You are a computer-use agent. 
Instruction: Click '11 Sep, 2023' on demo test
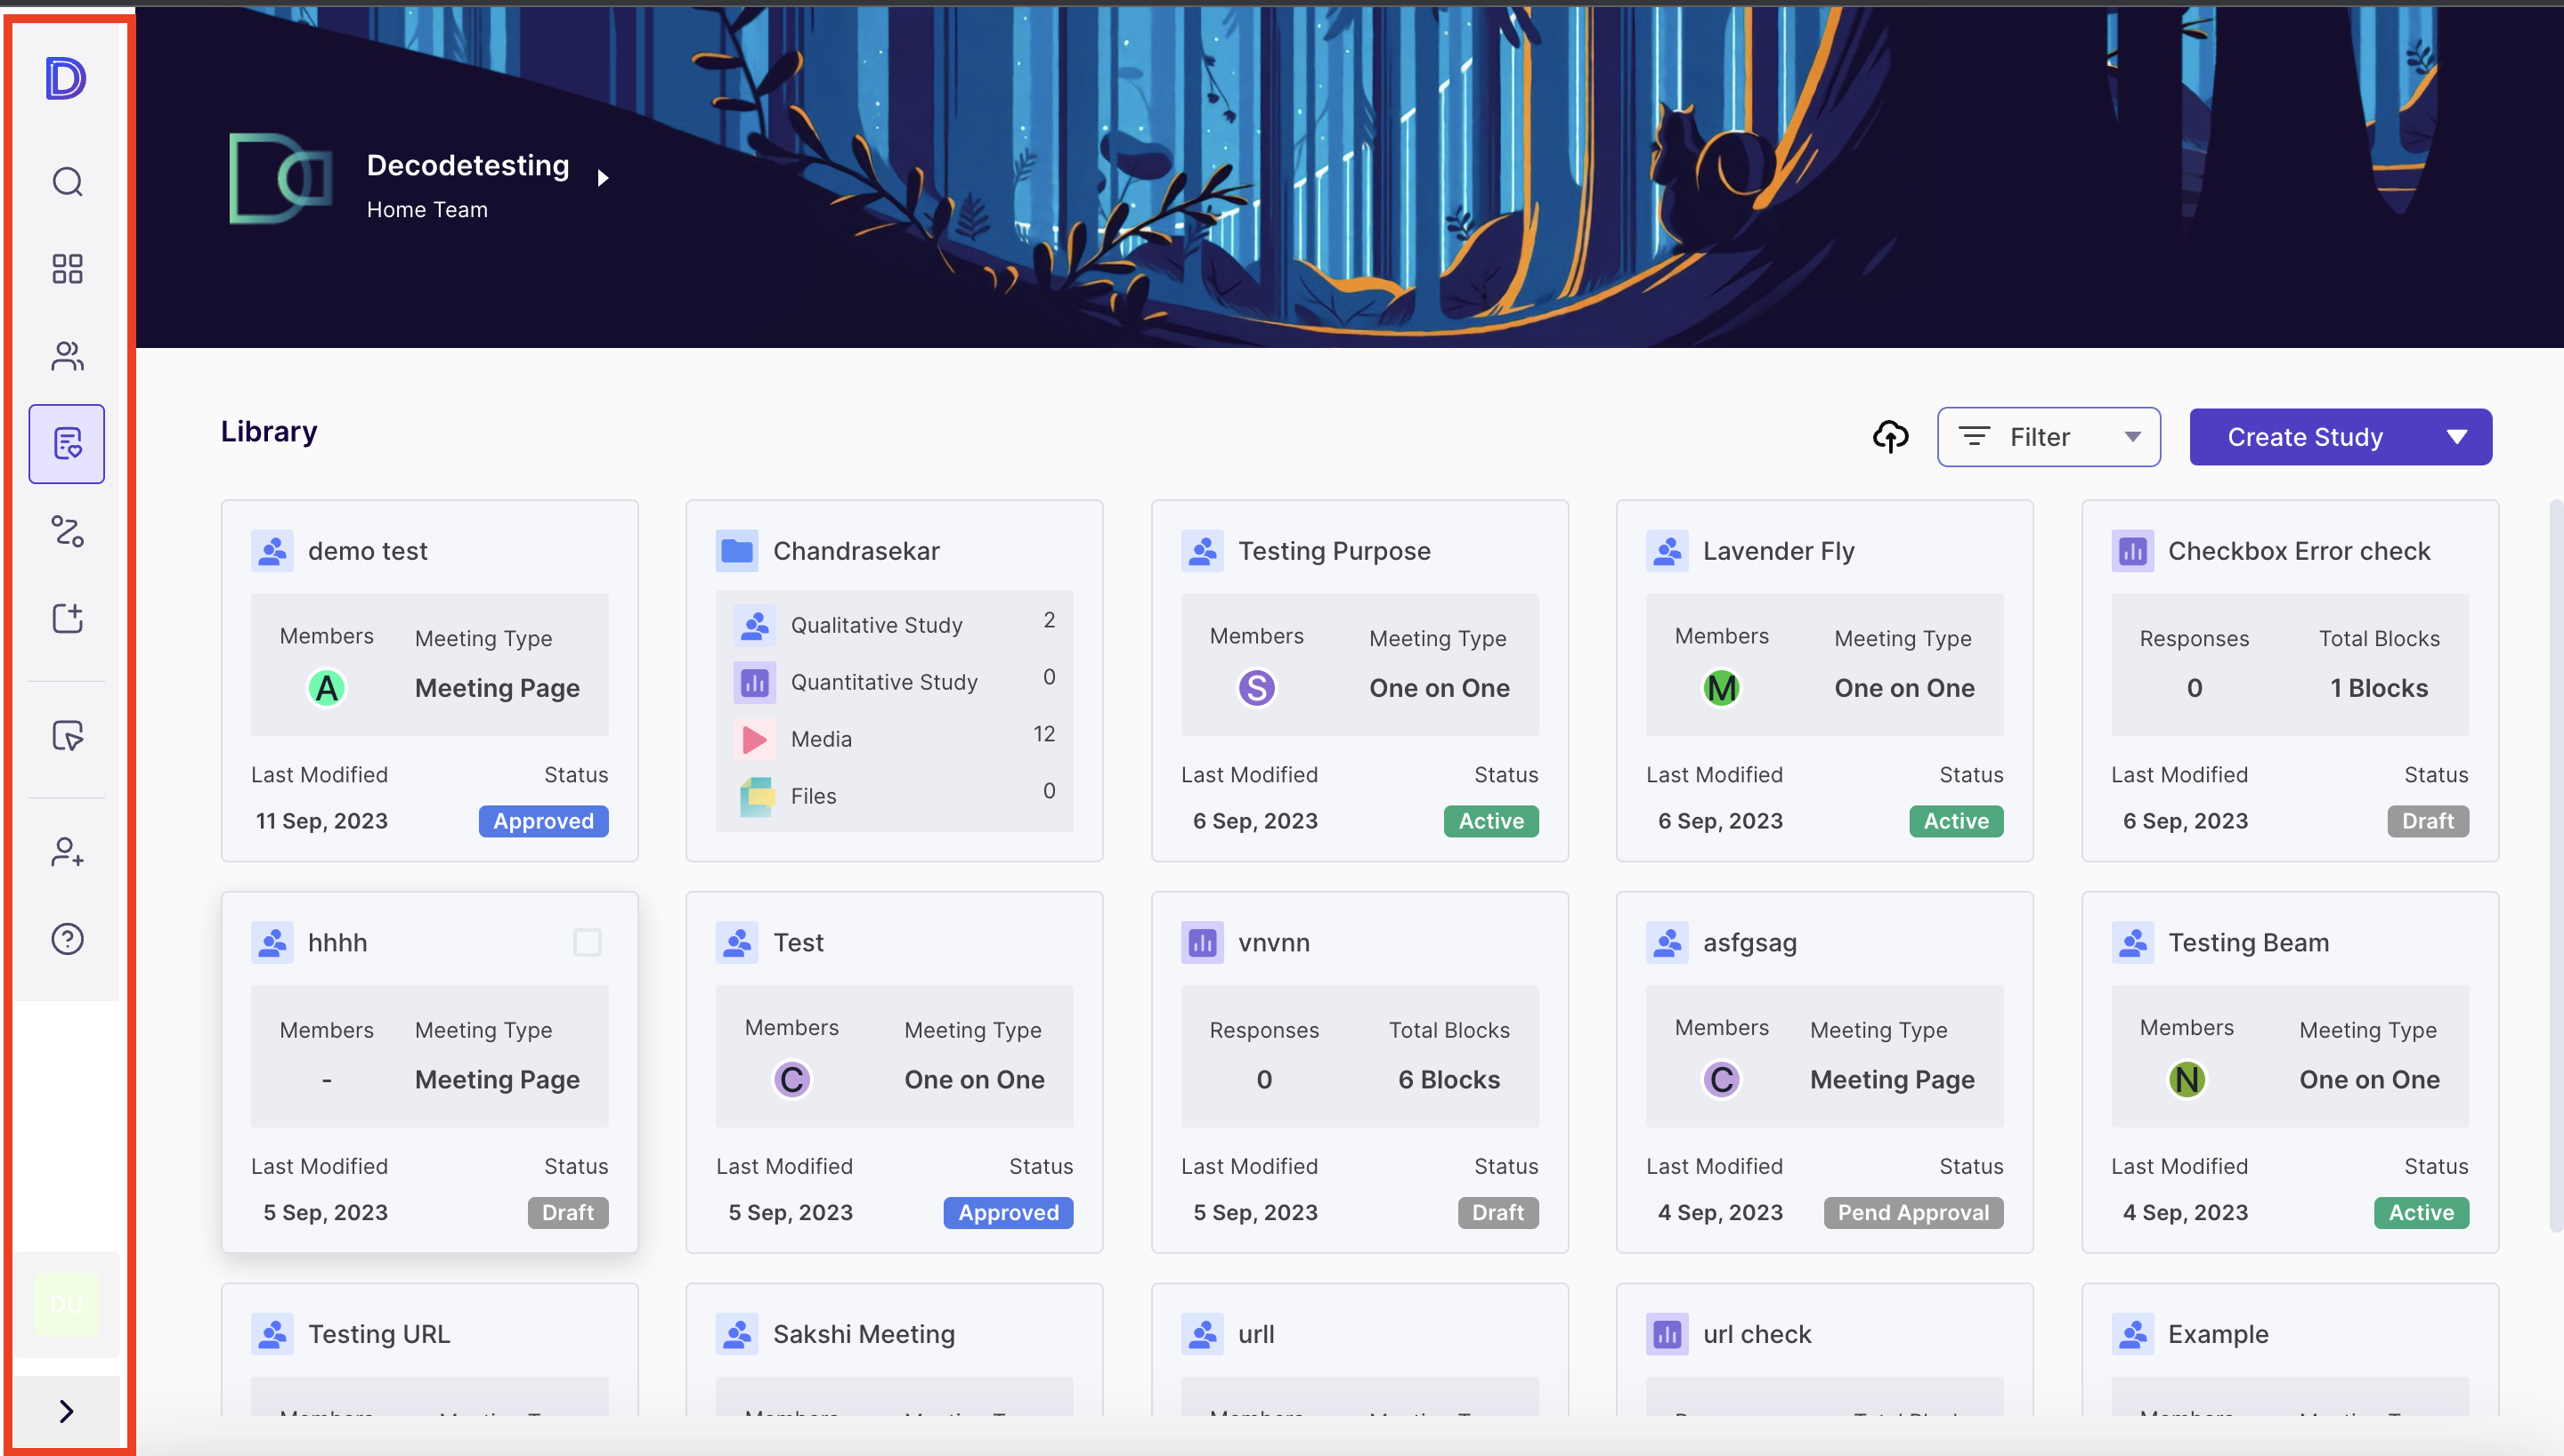321,821
